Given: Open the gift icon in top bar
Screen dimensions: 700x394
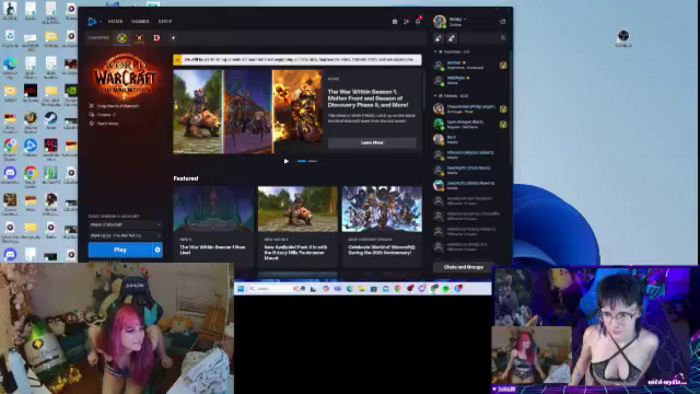Looking at the screenshot, I should point(395,21).
